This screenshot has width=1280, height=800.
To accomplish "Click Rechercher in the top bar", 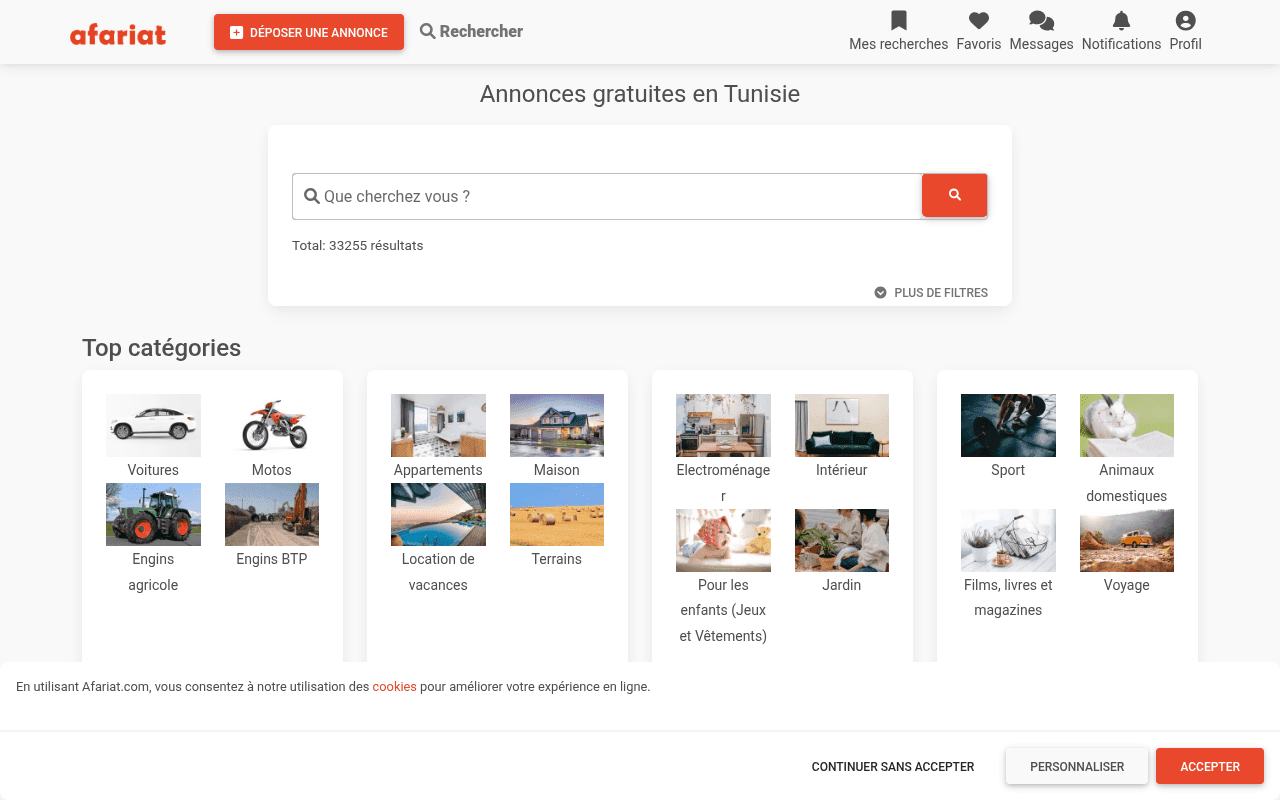I will 470,31.
